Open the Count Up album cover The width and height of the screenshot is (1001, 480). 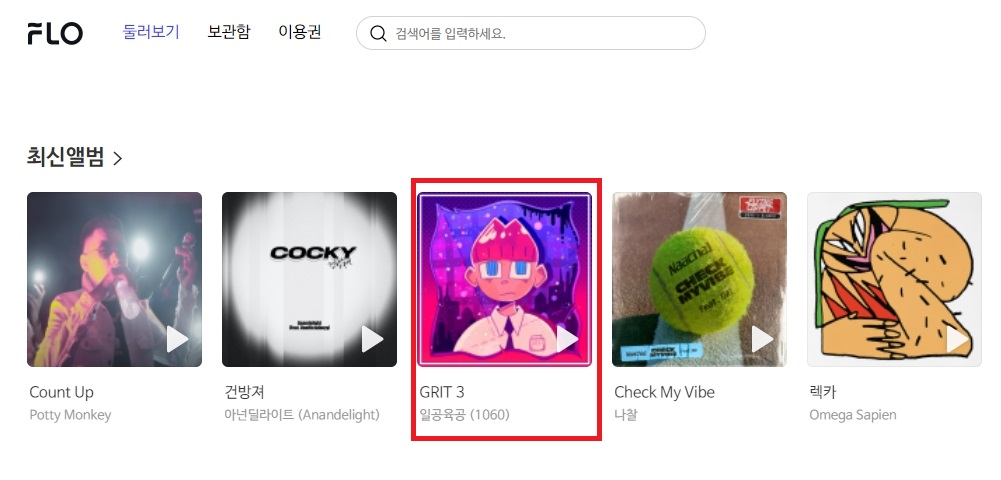pyautogui.click(x=114, y=280)
